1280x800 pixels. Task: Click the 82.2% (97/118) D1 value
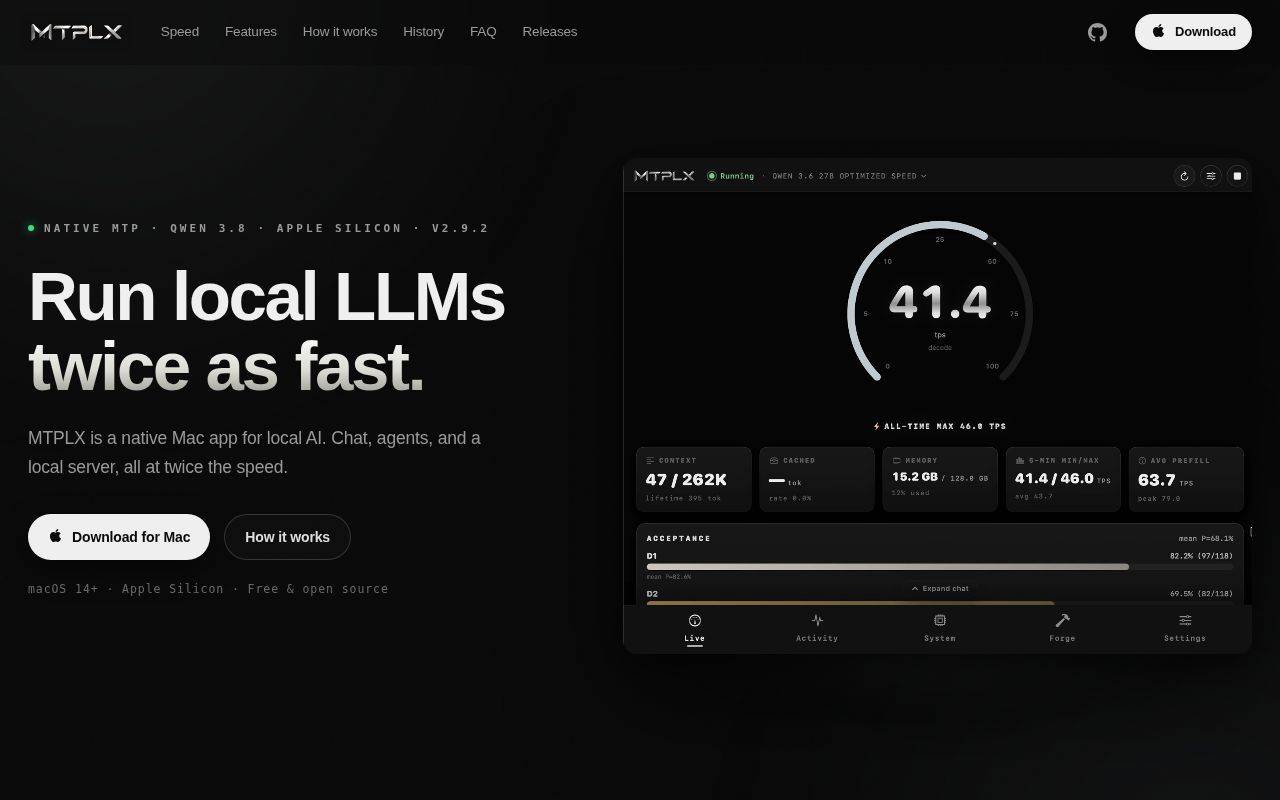point(1201,556)
